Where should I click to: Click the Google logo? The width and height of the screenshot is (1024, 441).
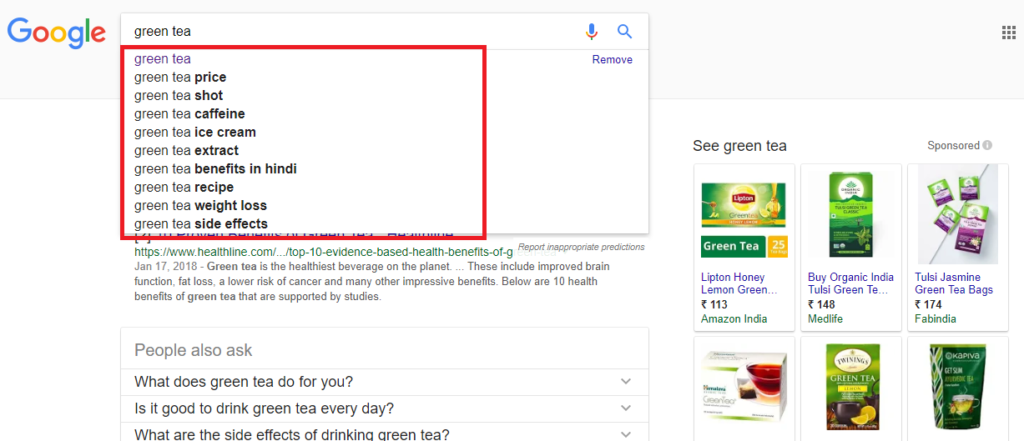[x=56, y=33]
